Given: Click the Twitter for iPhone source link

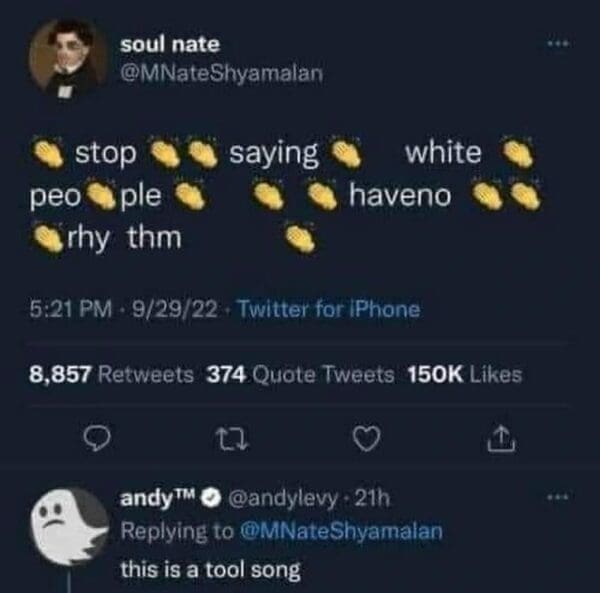Looking at the screenshot, I should coord(337,310).
